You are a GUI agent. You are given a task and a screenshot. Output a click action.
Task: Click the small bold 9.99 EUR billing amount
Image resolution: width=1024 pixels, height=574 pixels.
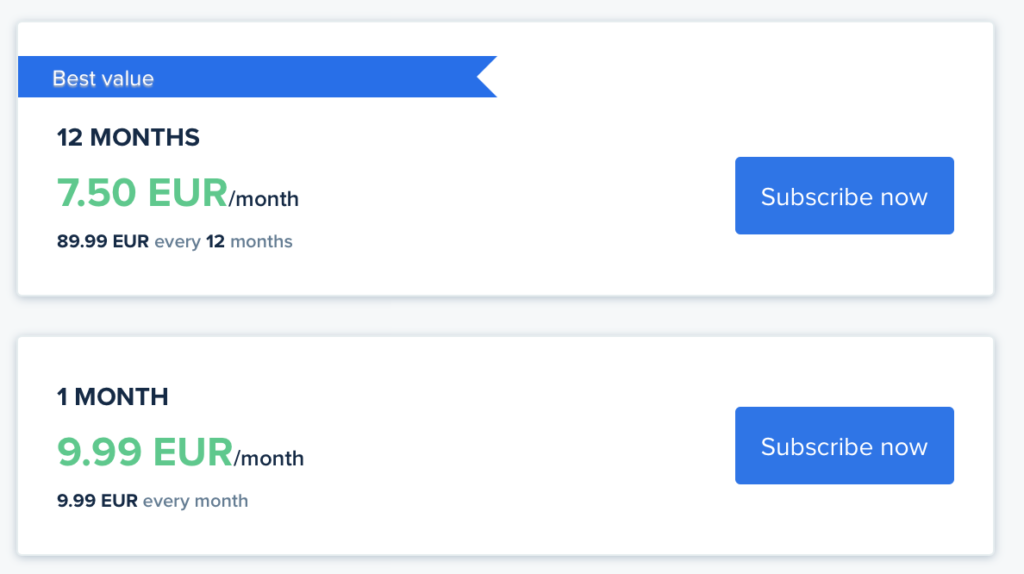point(98,501)
